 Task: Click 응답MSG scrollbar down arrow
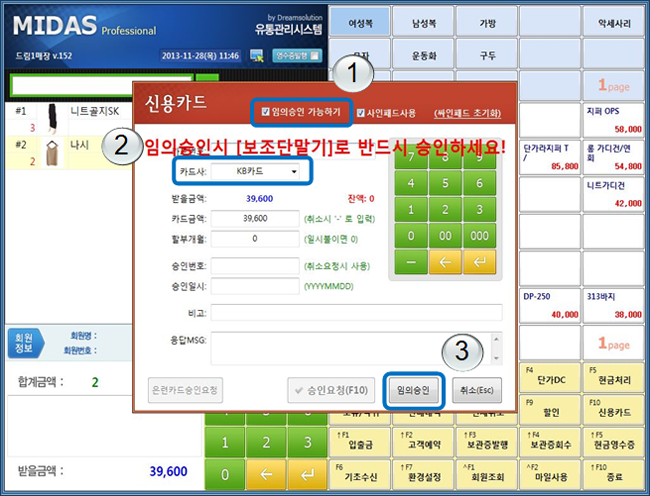(497, 359)
